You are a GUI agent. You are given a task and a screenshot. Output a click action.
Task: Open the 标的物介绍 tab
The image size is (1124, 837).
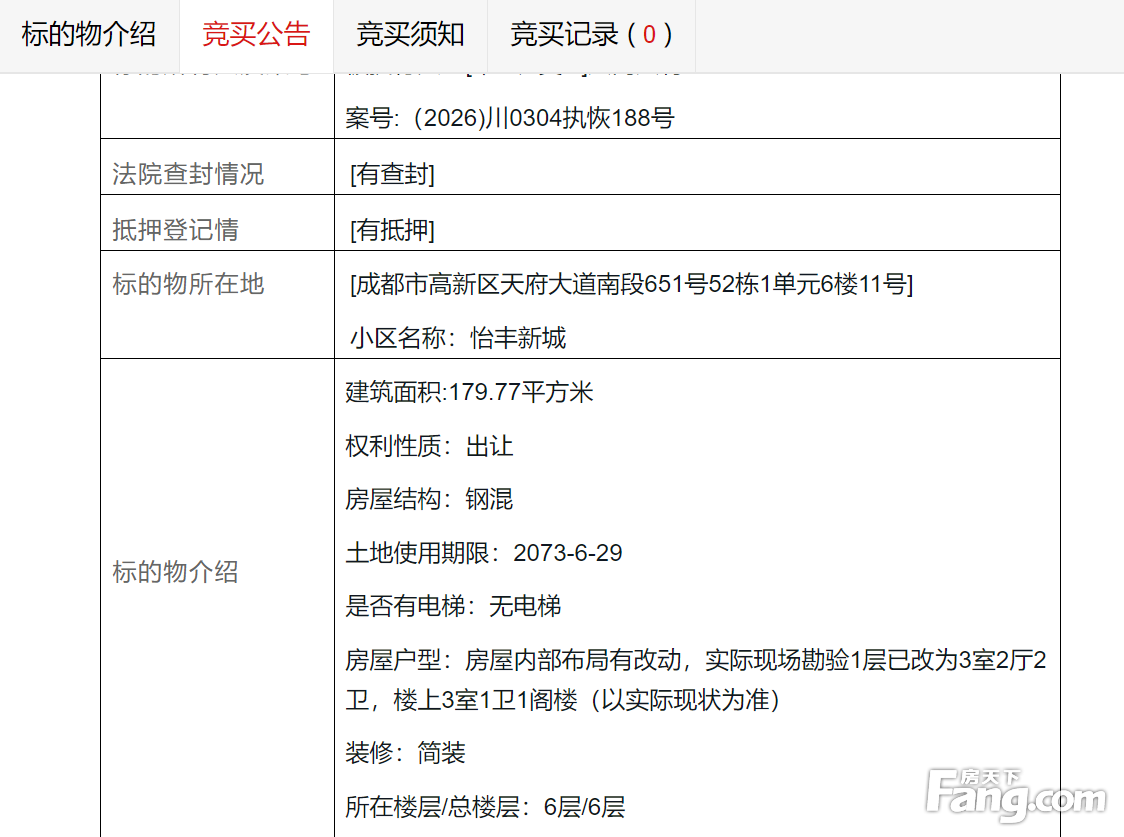click(x=89, y=35)
